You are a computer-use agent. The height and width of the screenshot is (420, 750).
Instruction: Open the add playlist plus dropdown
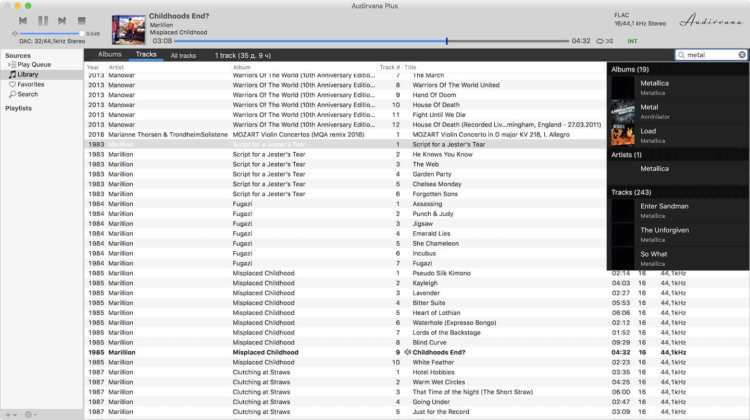pyautogui.click(x=11, y=415)
